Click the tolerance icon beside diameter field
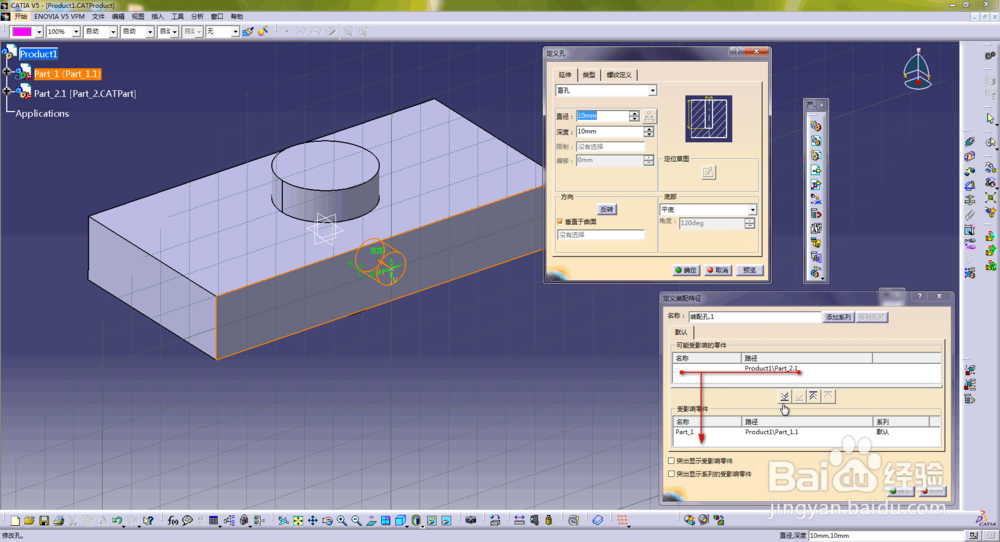This screenshot has width=1000, height=542. 649,116
